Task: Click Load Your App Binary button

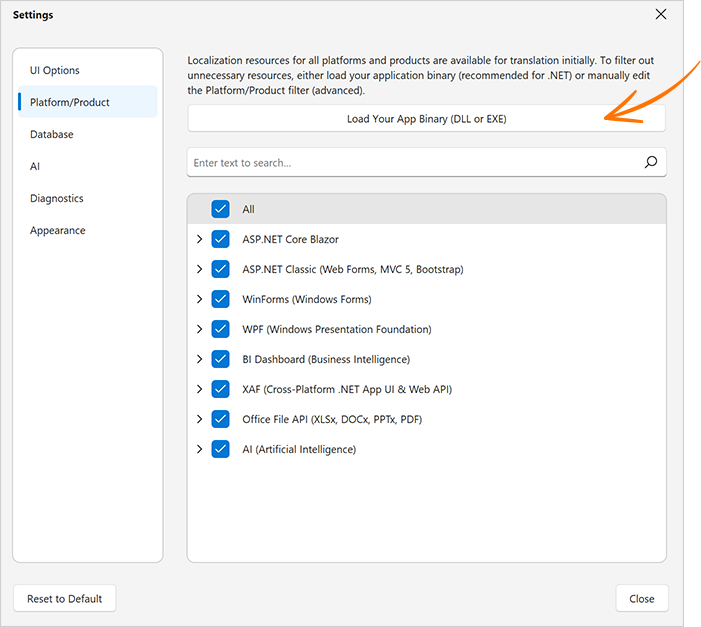Action: tap(427, 119)
